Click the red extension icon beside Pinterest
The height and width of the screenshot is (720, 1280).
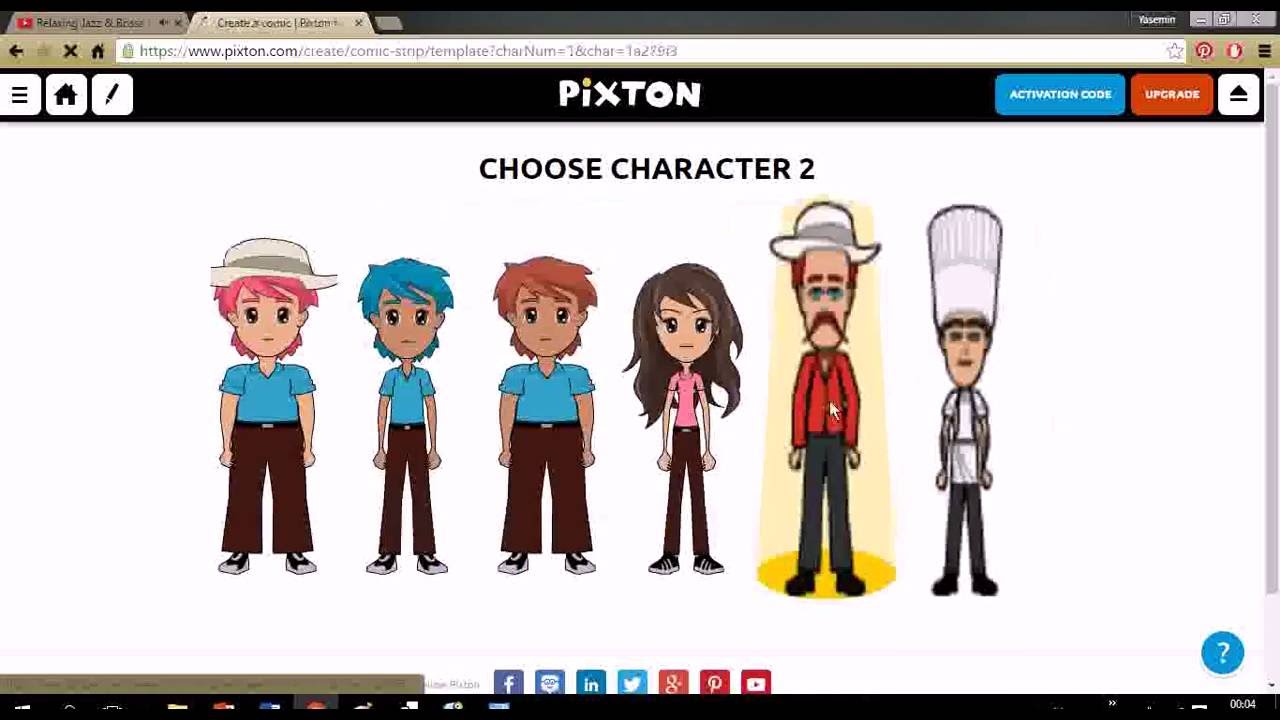tap(1234, 51)
